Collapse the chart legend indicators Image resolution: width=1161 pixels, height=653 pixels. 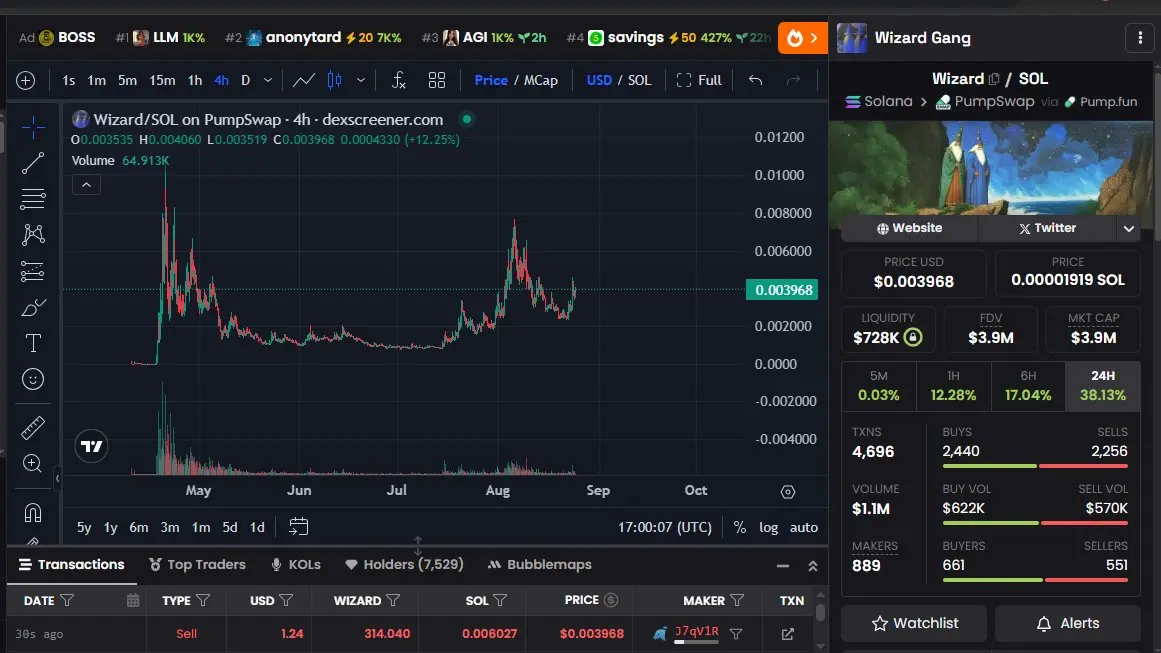(86, 184)
